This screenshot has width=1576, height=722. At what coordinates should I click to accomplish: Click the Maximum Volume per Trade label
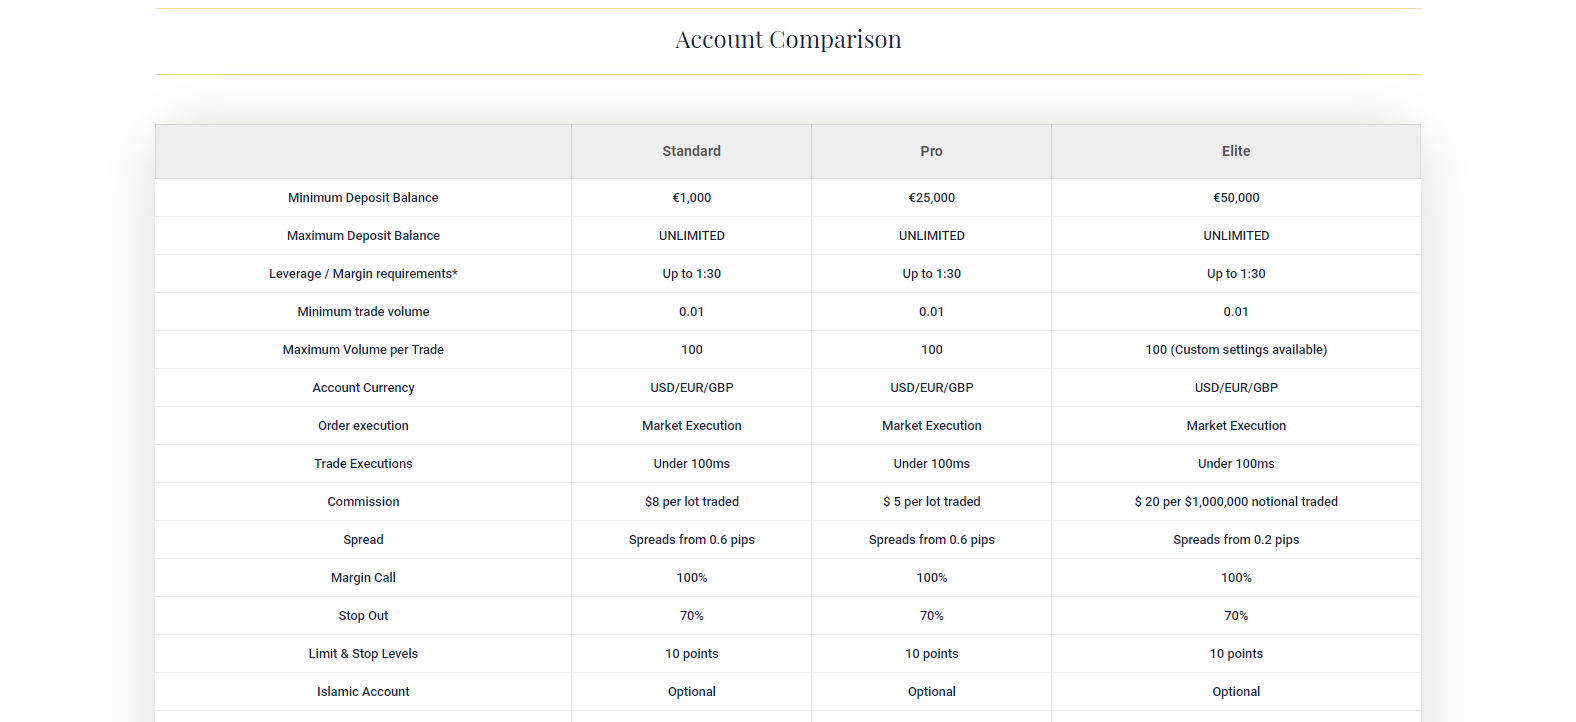[x=363, y=350]
